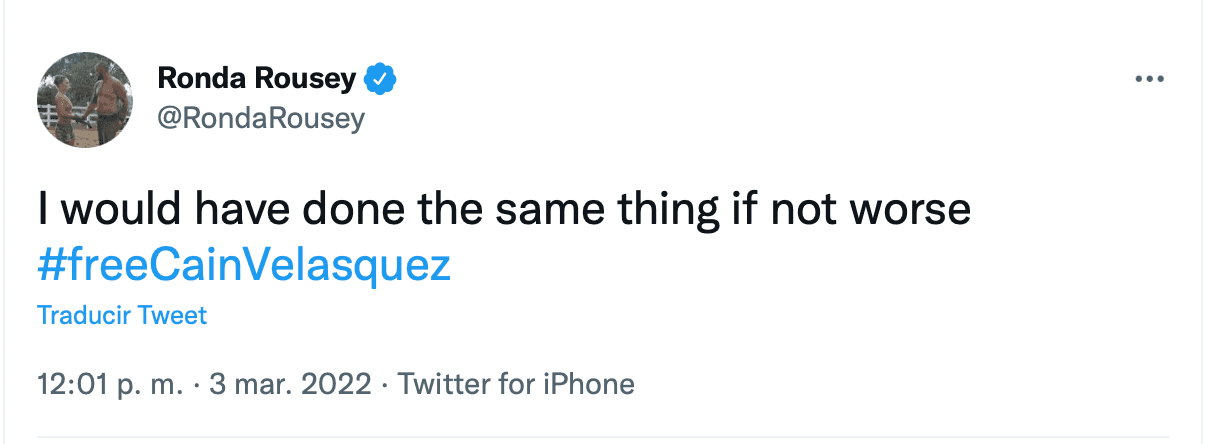Click the tweet text starting "I would have"

504,212
